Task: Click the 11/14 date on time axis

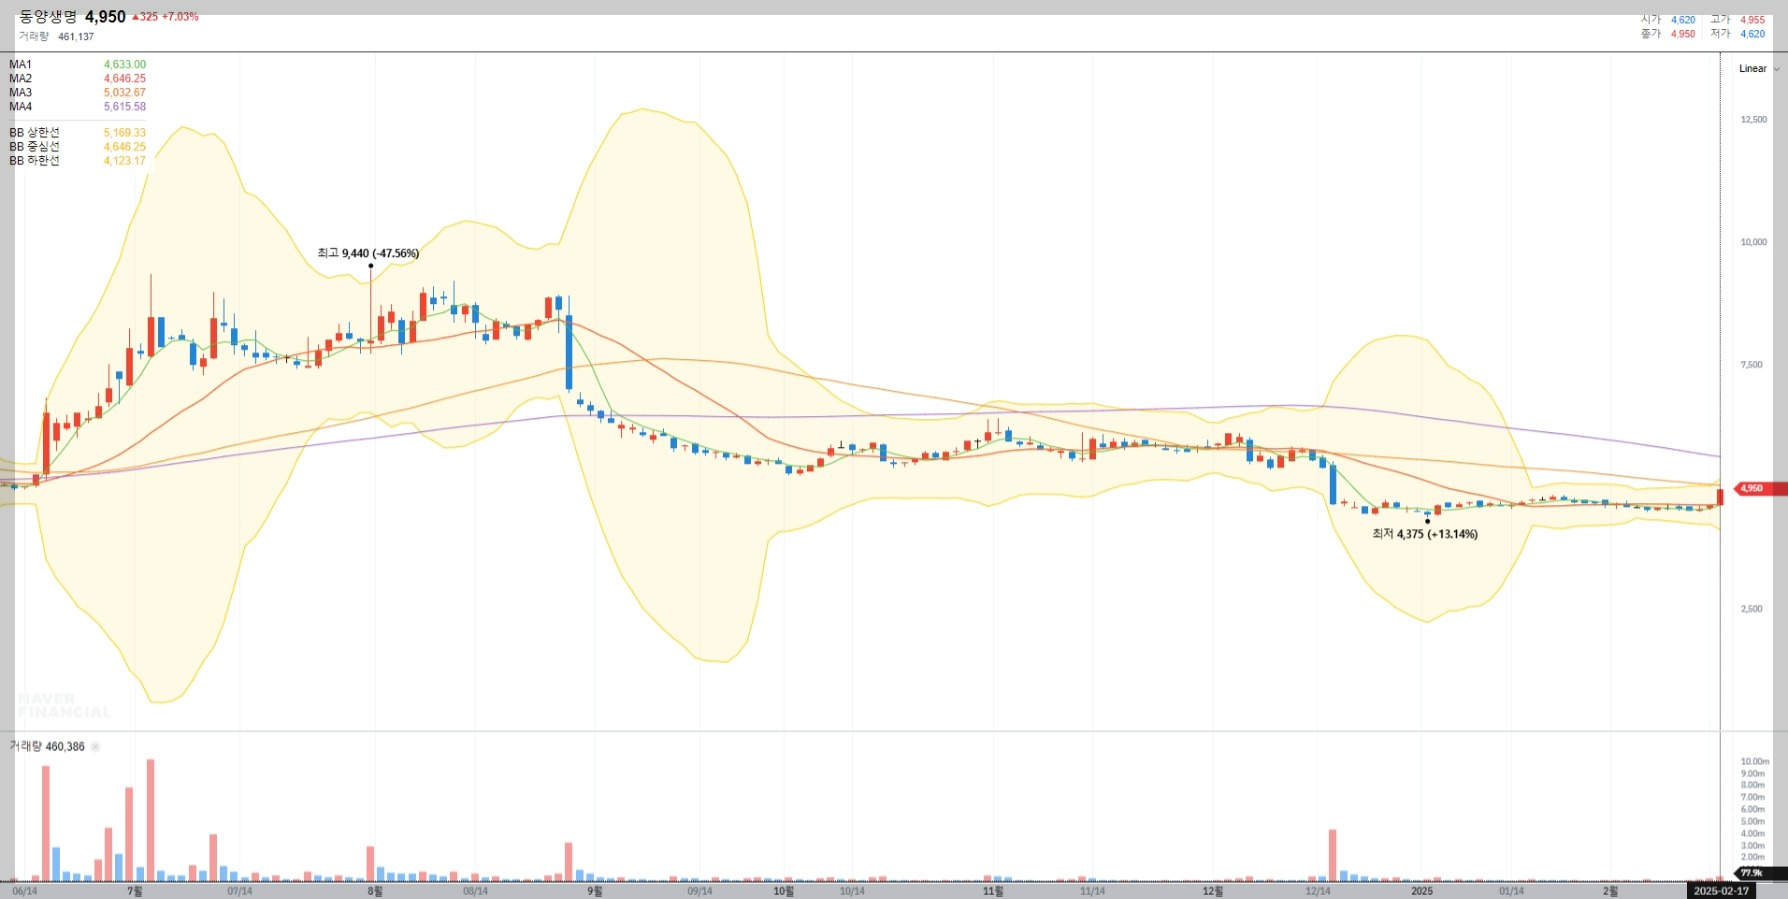Action: [1092, 891]
